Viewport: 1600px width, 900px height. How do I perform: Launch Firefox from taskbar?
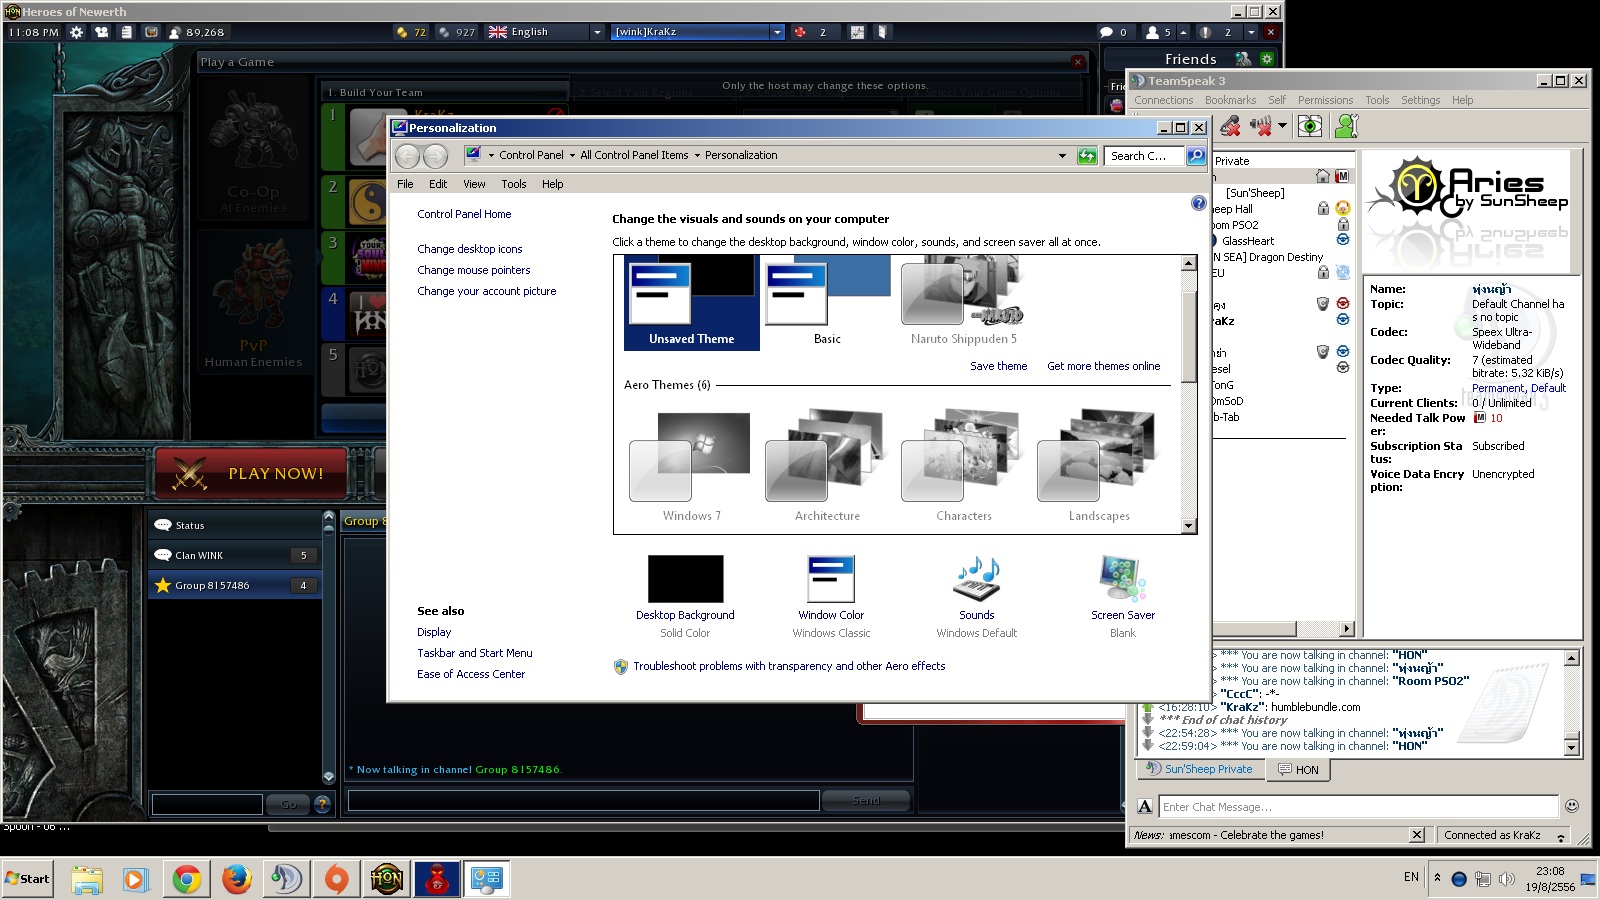[237, 879]
